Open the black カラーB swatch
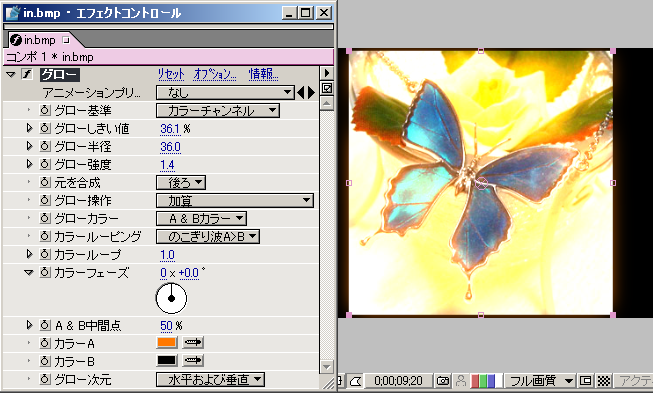The height and width of the screenshot is (393, 653). click(x=167, y=360)
